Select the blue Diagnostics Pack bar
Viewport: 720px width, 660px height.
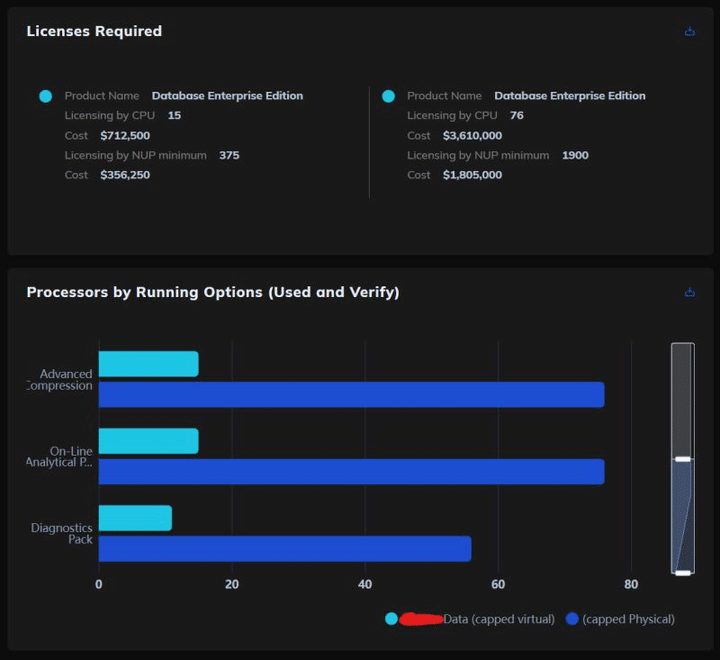click(x=284, y=549)
